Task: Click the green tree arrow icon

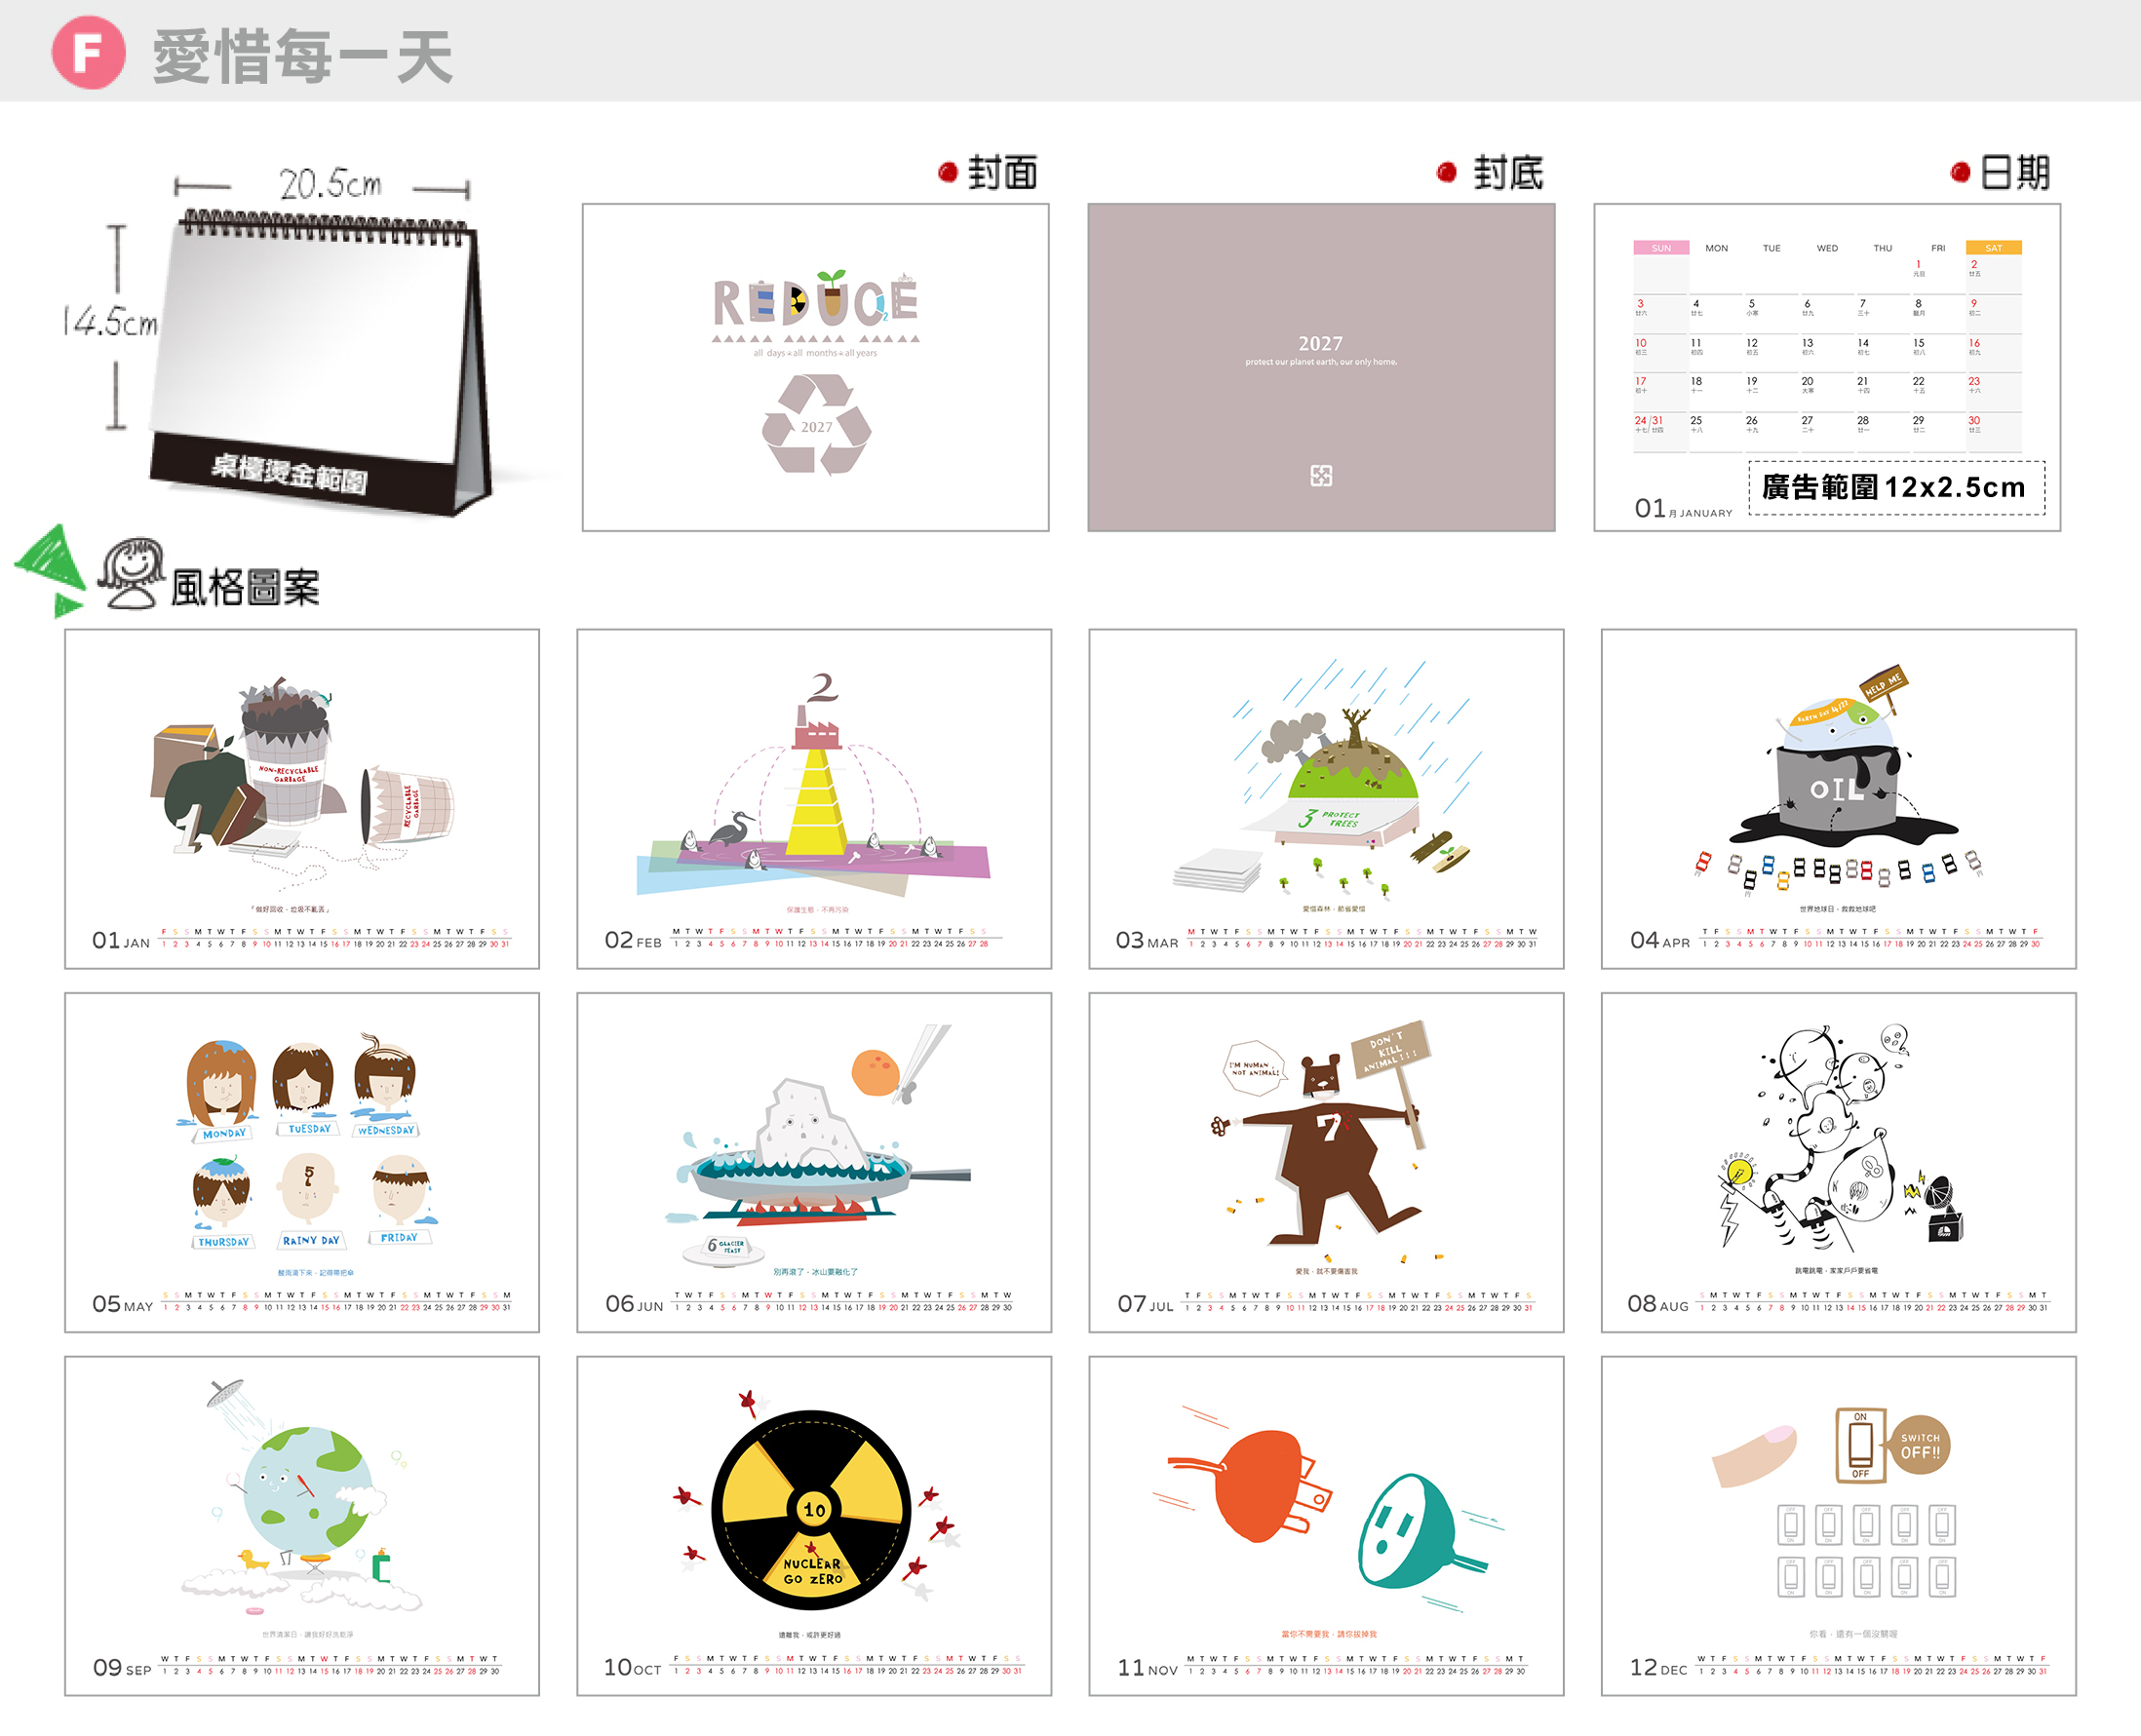Action: pos(50,568)
